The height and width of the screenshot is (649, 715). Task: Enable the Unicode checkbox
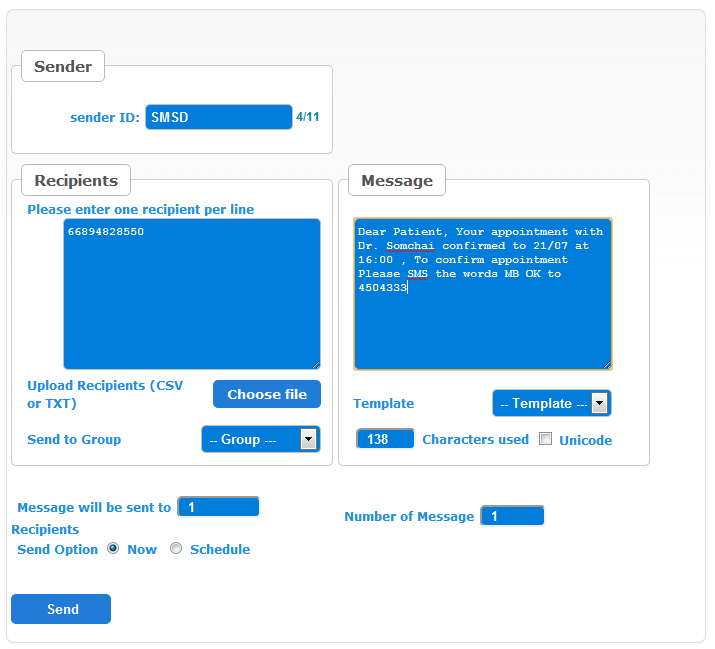pos(546,439)
